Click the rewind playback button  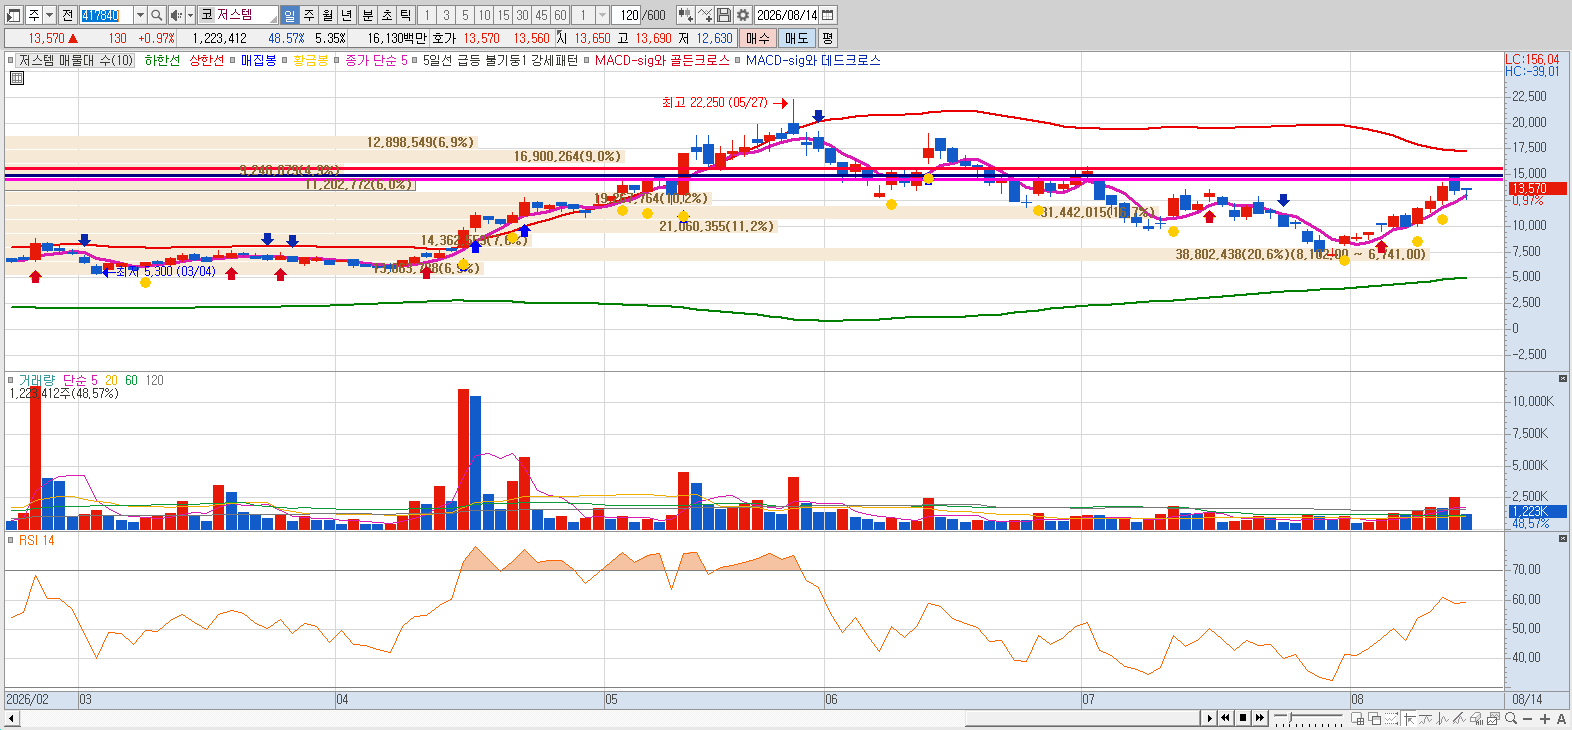pos(1225,718)
